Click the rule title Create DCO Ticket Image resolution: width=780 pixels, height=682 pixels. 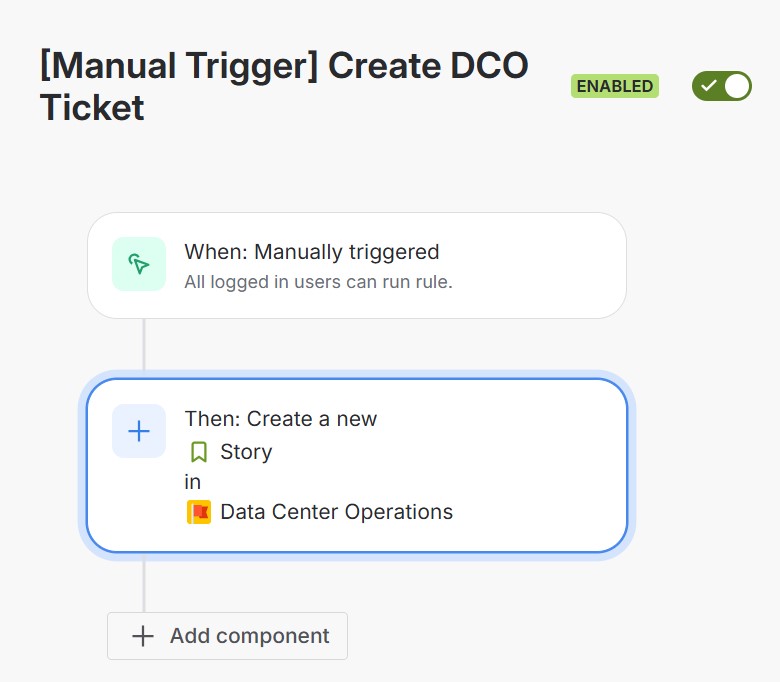(284, 86)
